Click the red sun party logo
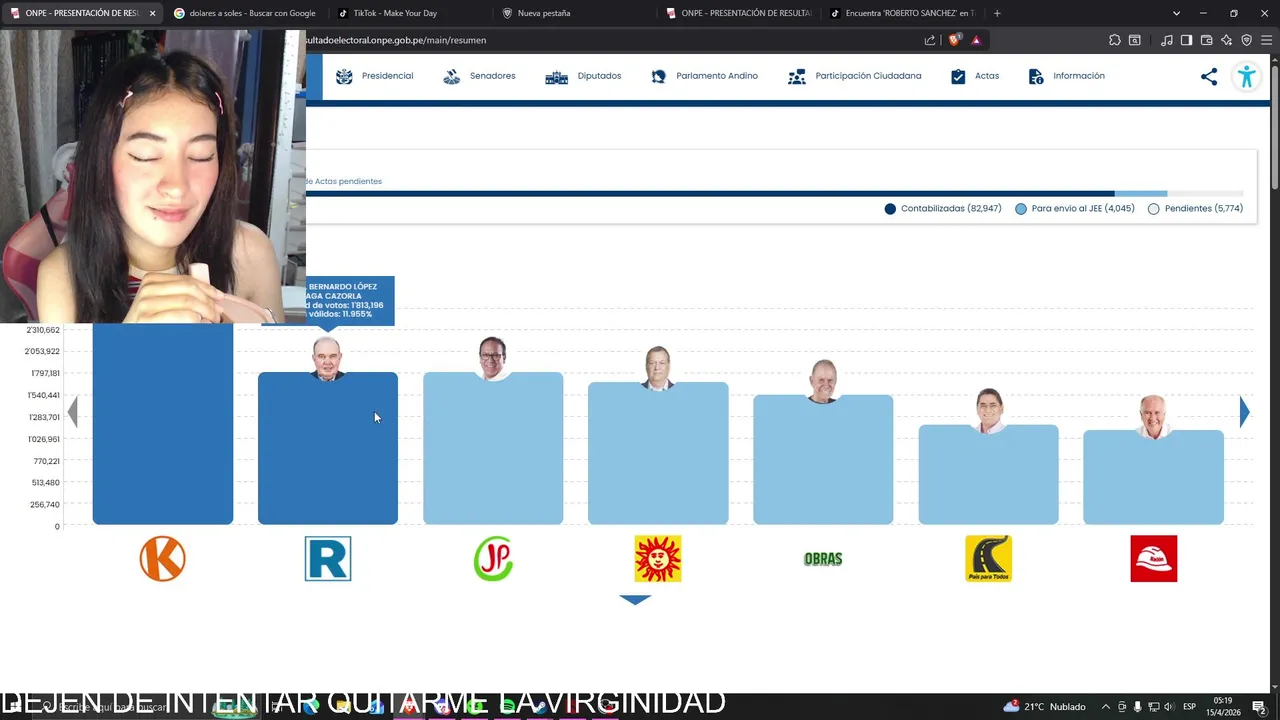Viewport: 1280px width, 720px height. point(658,558)
